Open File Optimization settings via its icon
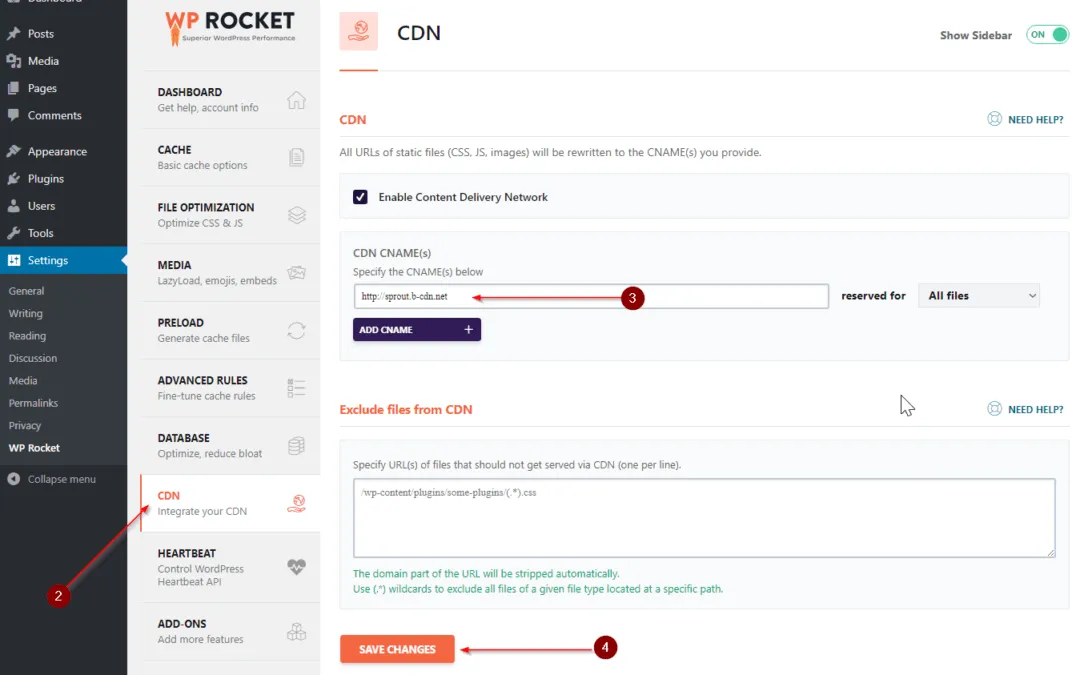The height and width of the screenshot is (675, 1080). coord(297,215)
